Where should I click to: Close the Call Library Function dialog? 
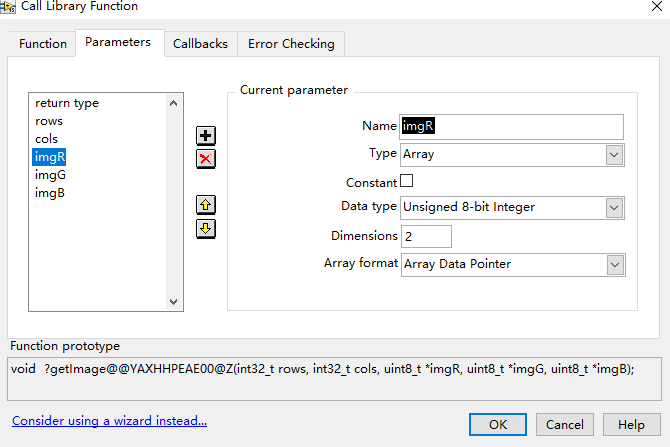pos(657,6)
